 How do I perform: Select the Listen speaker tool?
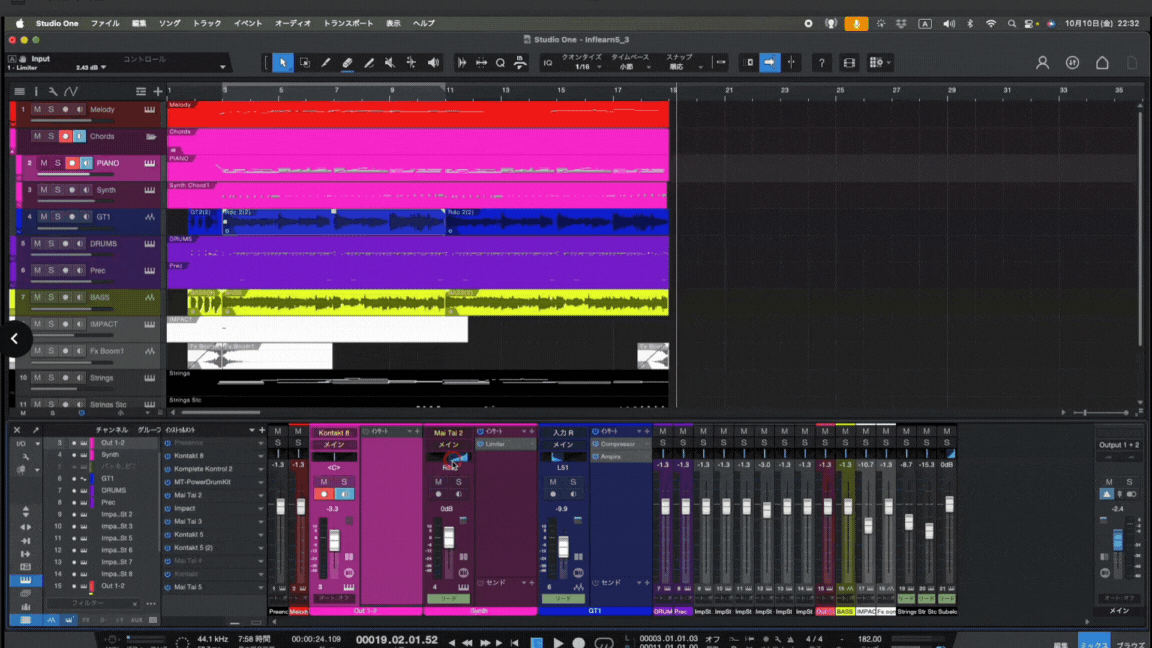433,63
